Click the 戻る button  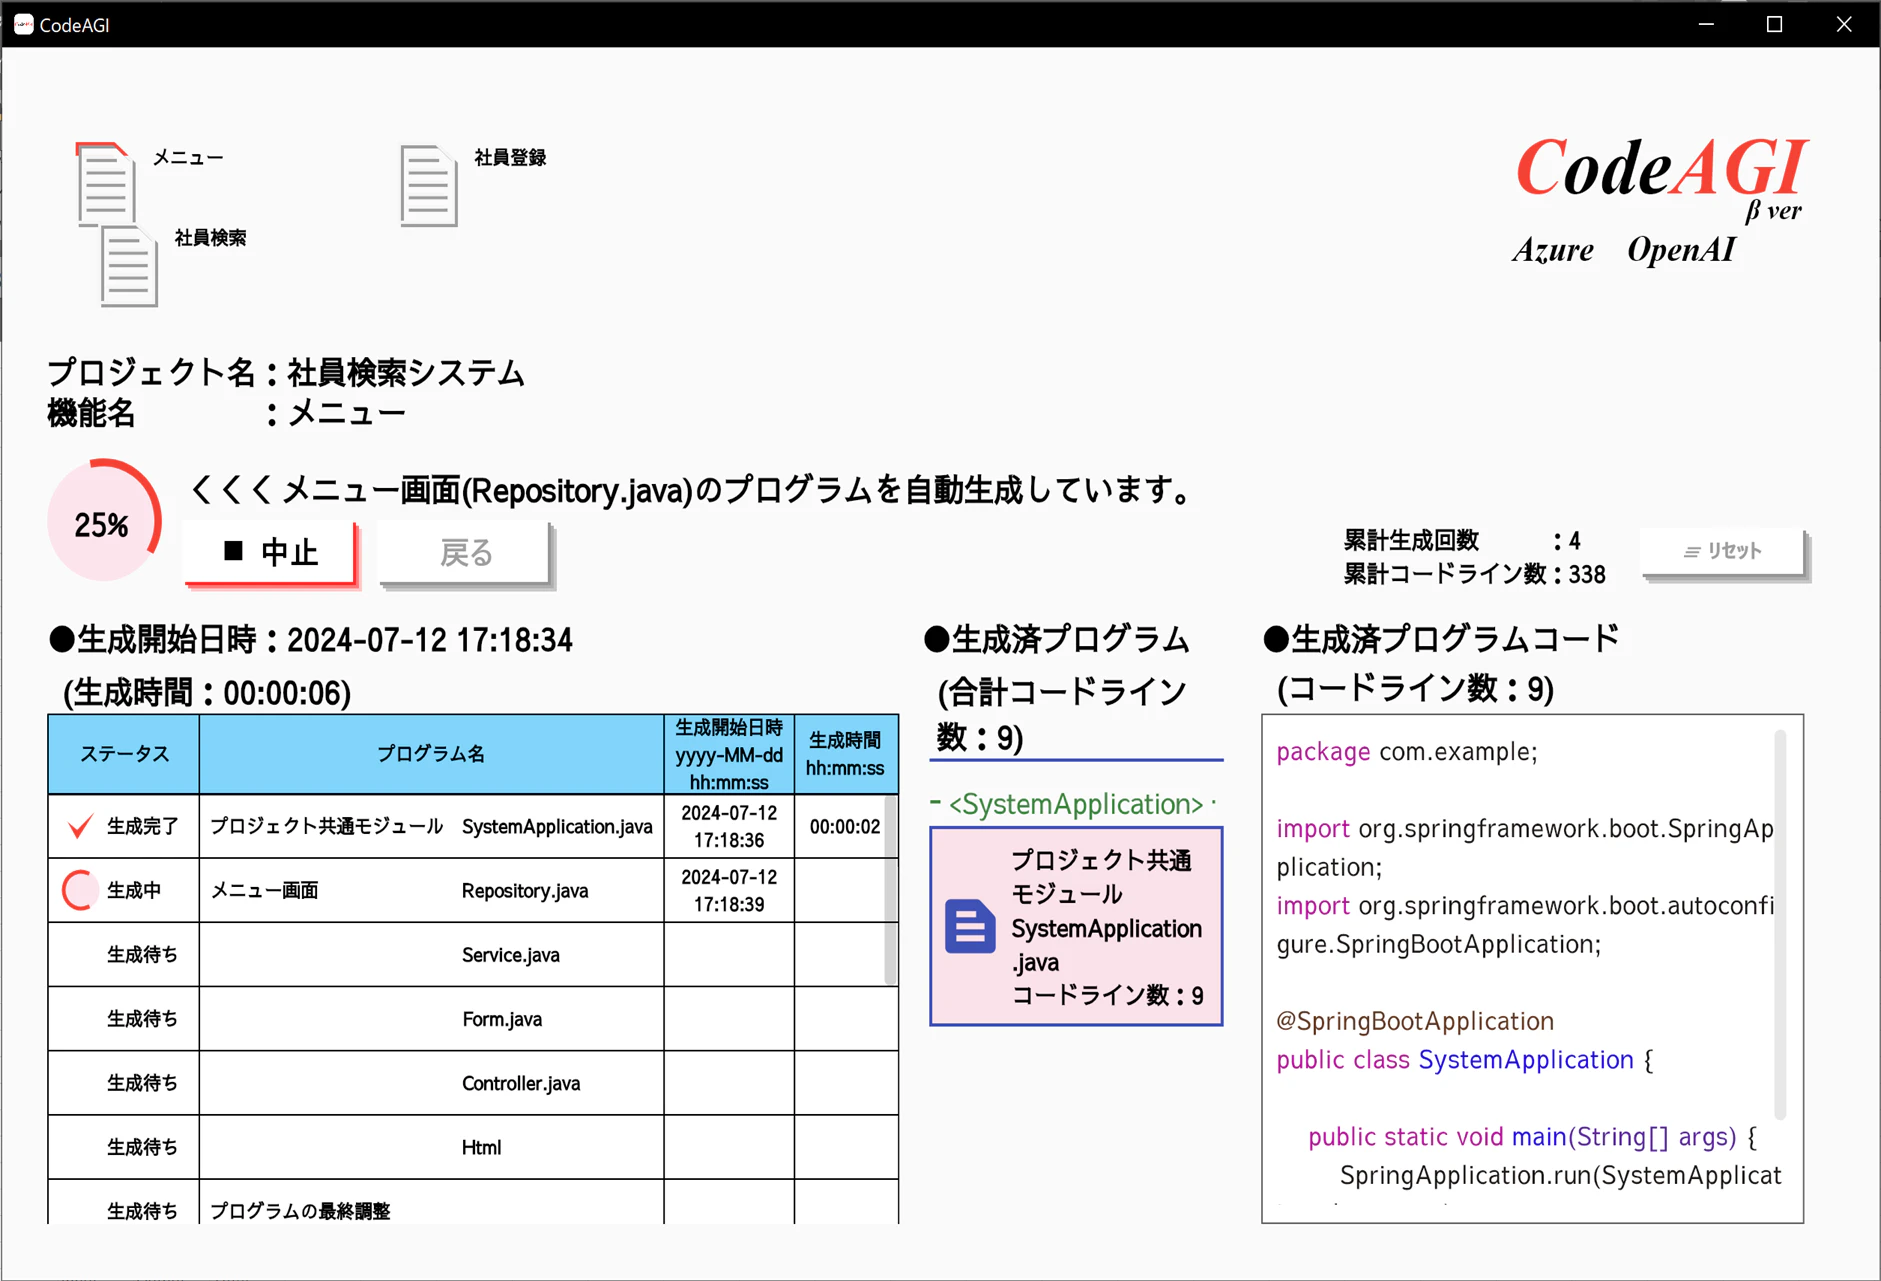click(x=465, y=552)
